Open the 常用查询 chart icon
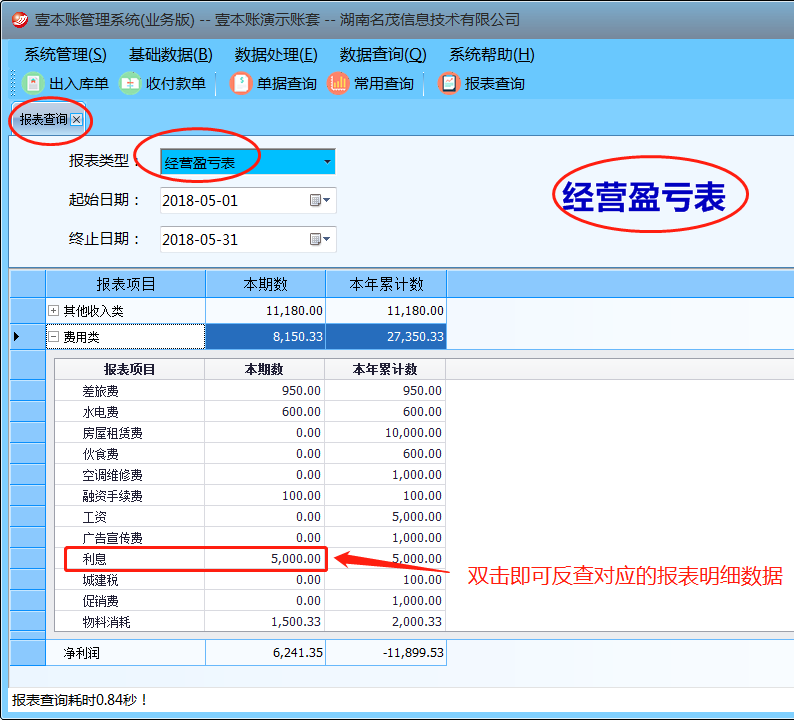794x720 pixels. [338, 84]
